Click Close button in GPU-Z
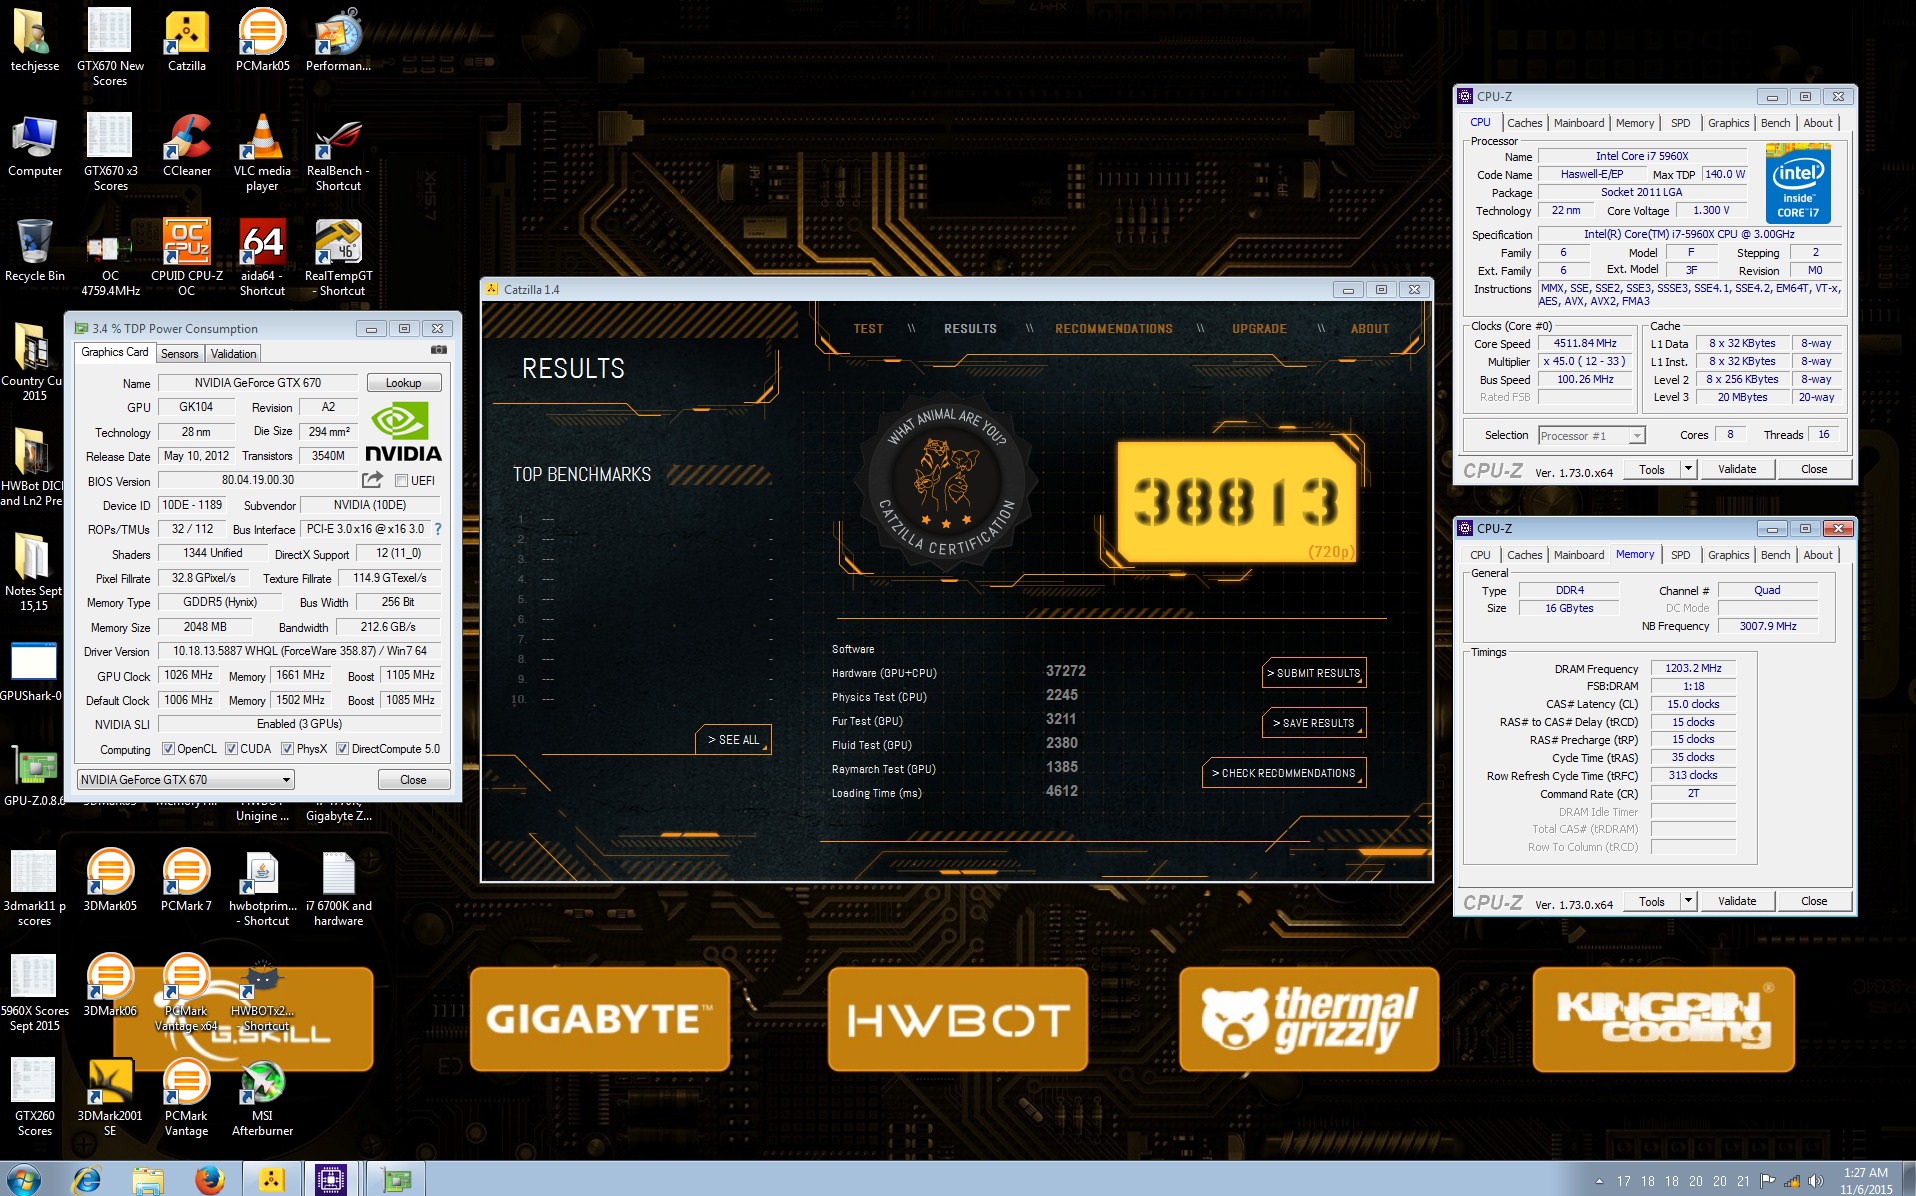This screenshot has height=1196, width=1916. pos(413,780)
